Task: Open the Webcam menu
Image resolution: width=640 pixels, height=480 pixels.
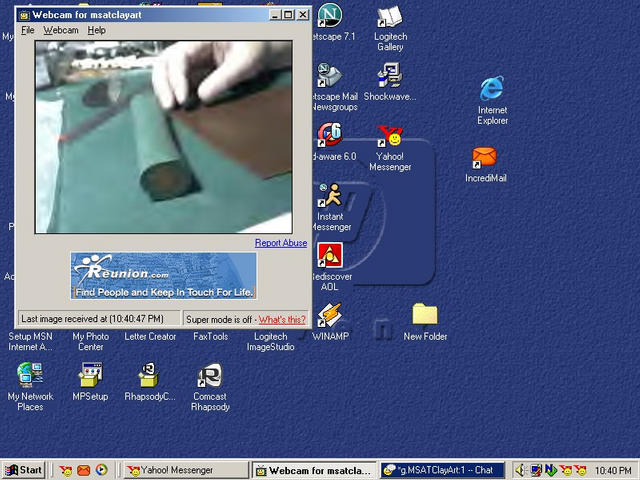Action: pos(61,30)
